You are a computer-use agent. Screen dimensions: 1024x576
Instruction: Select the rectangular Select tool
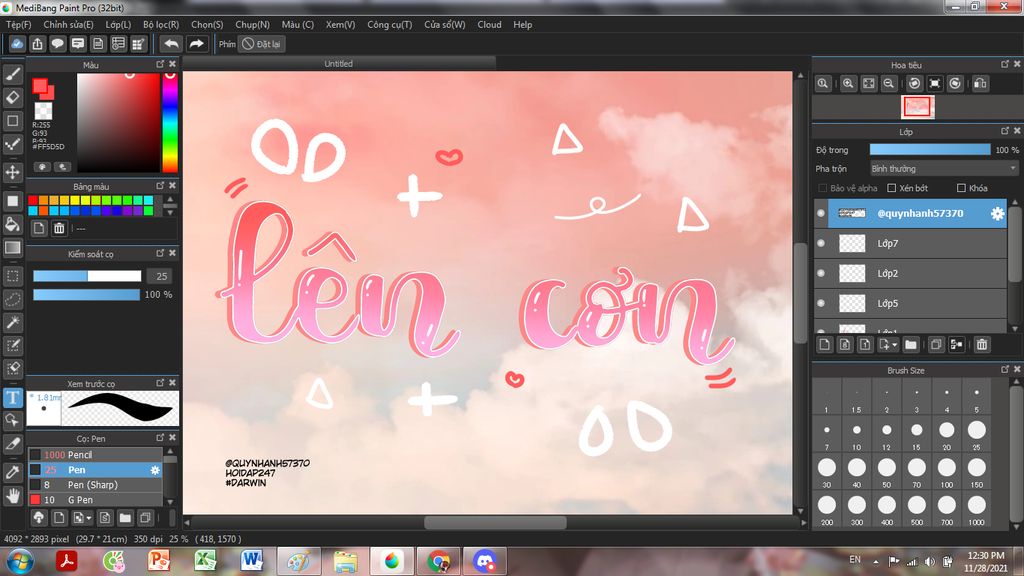pos(12,276)
